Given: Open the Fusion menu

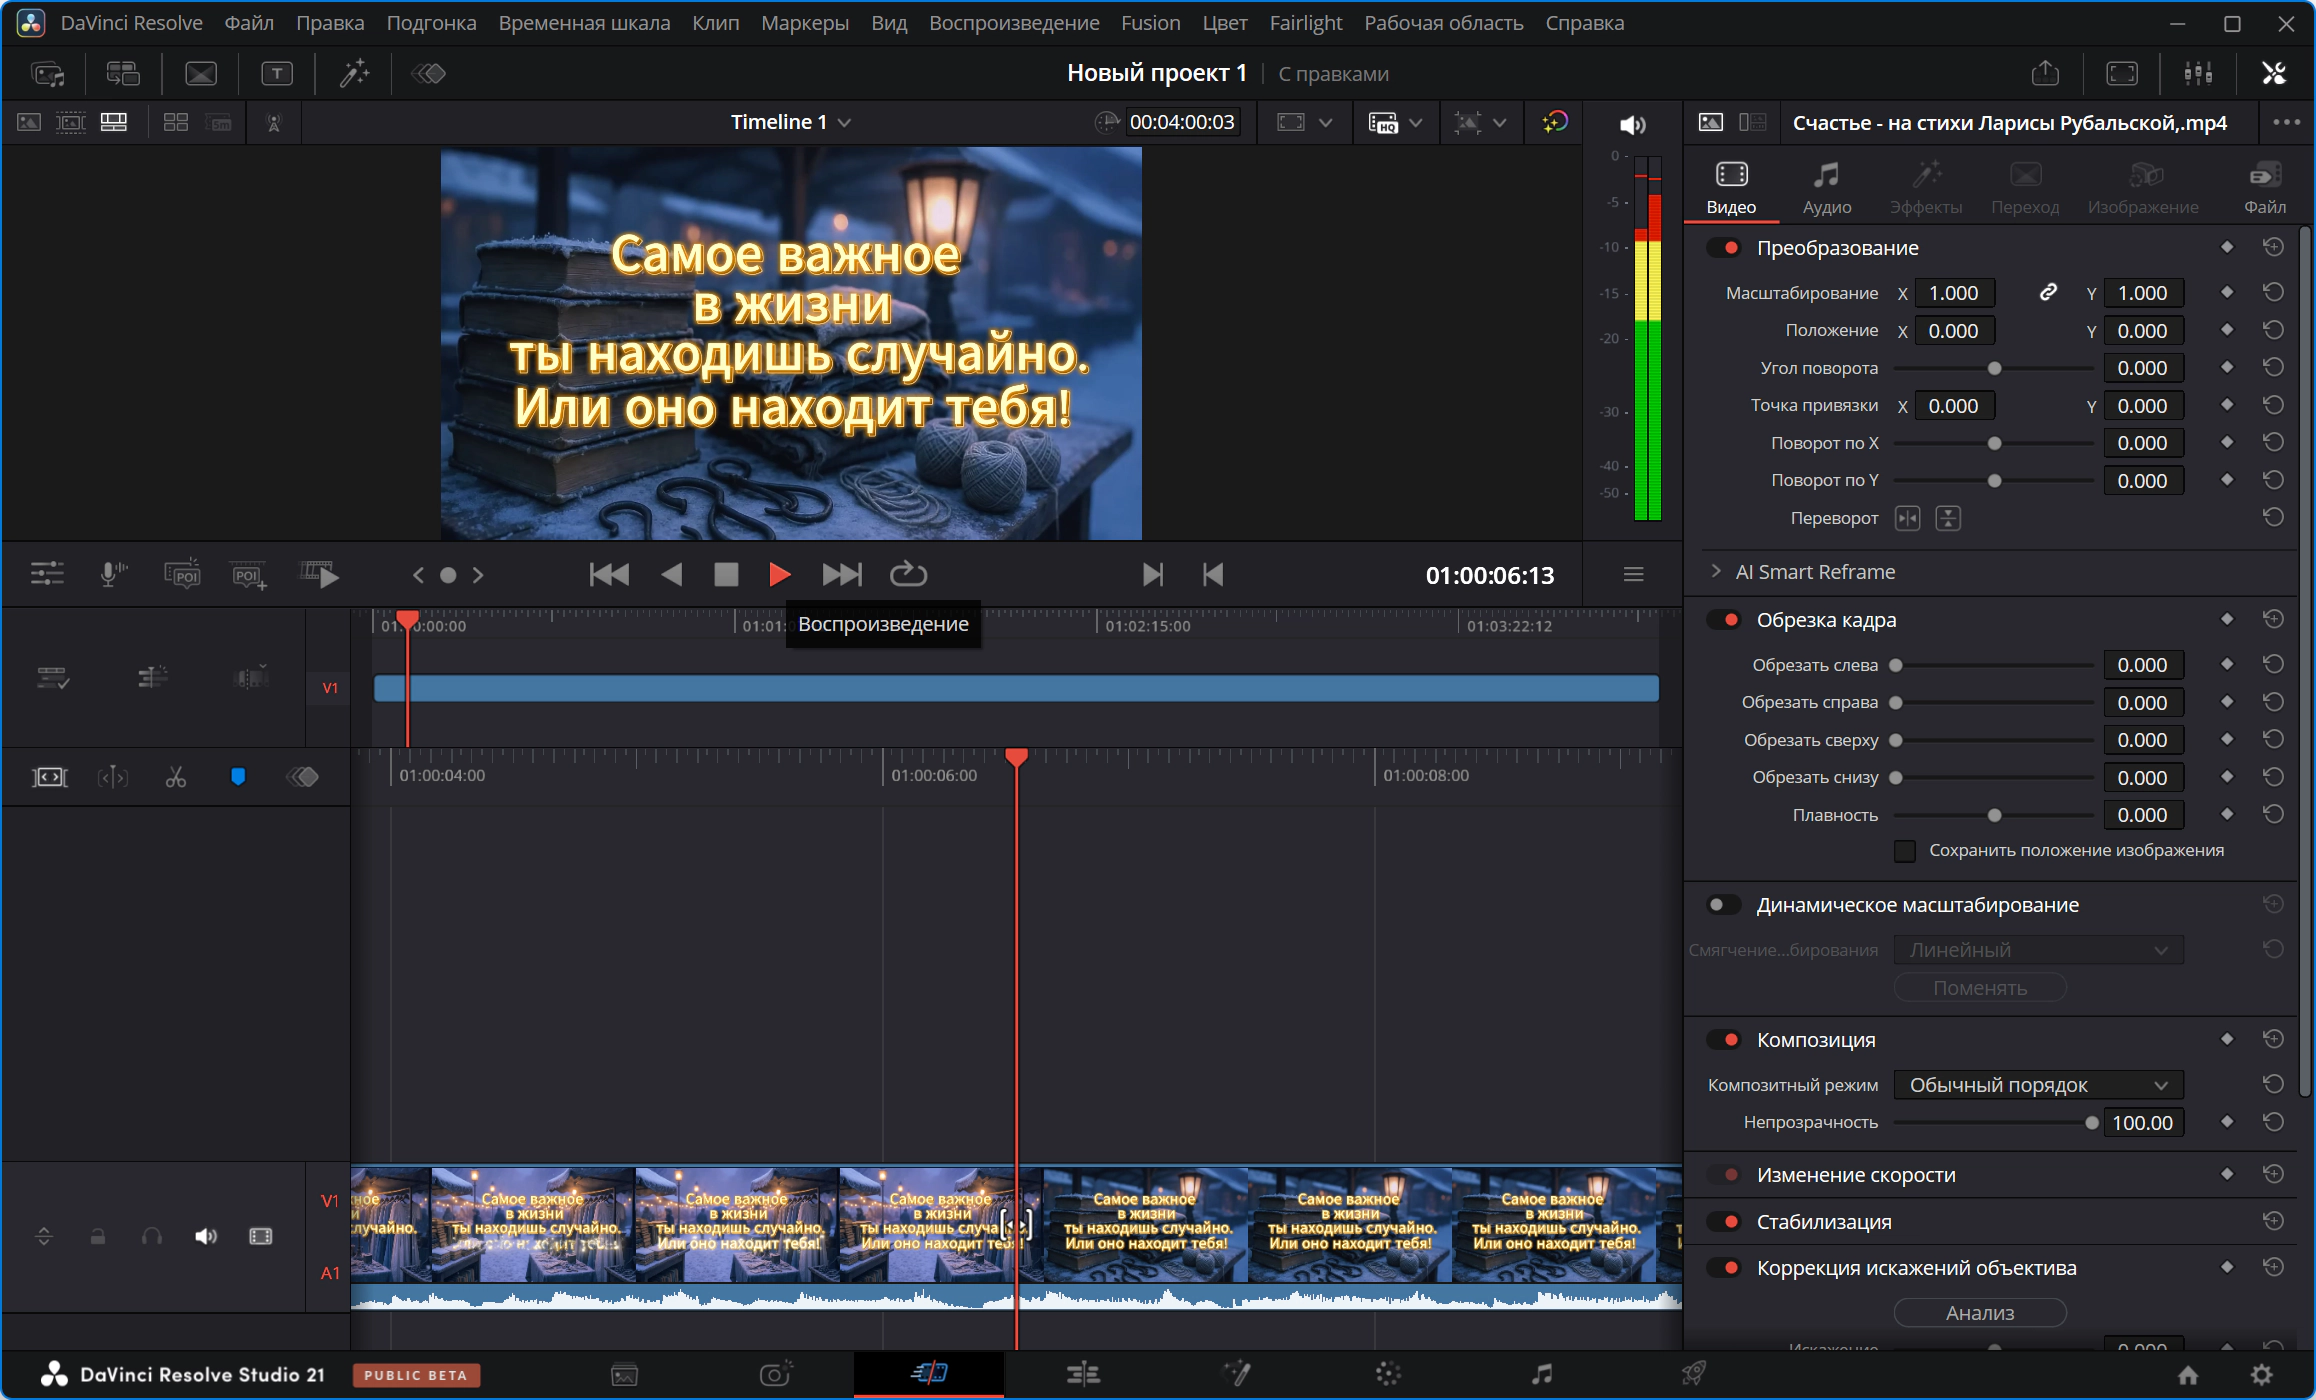Looking at the screenshot, I should coord(1150,23).
